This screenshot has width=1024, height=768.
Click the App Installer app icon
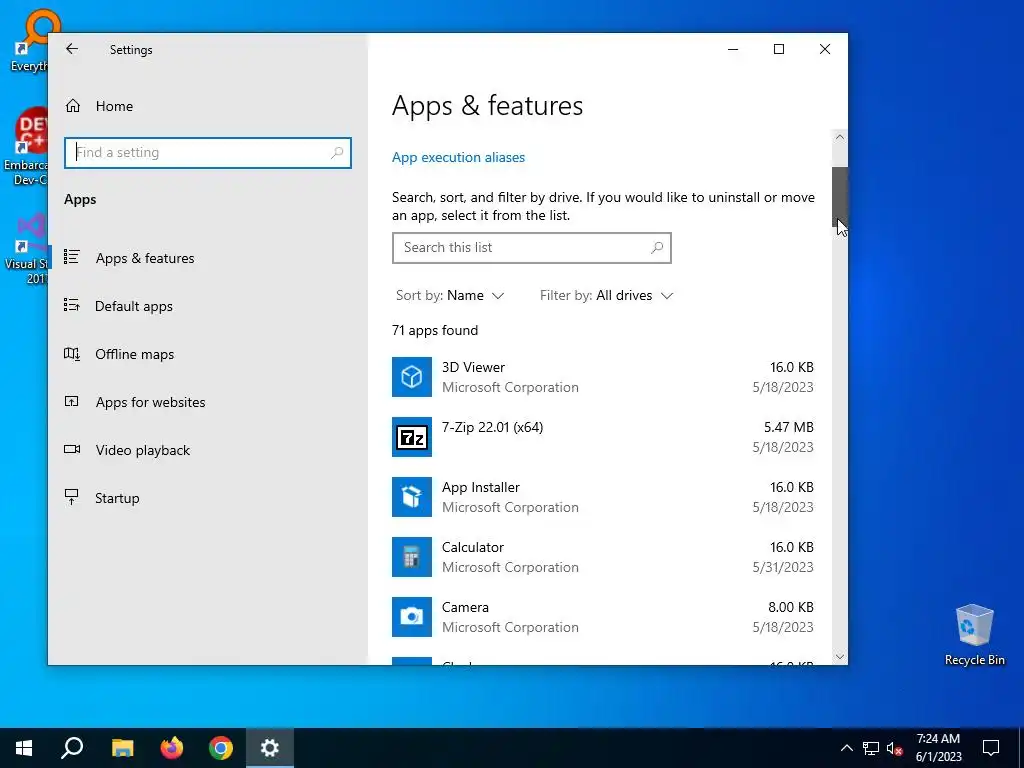click(411, 497)
